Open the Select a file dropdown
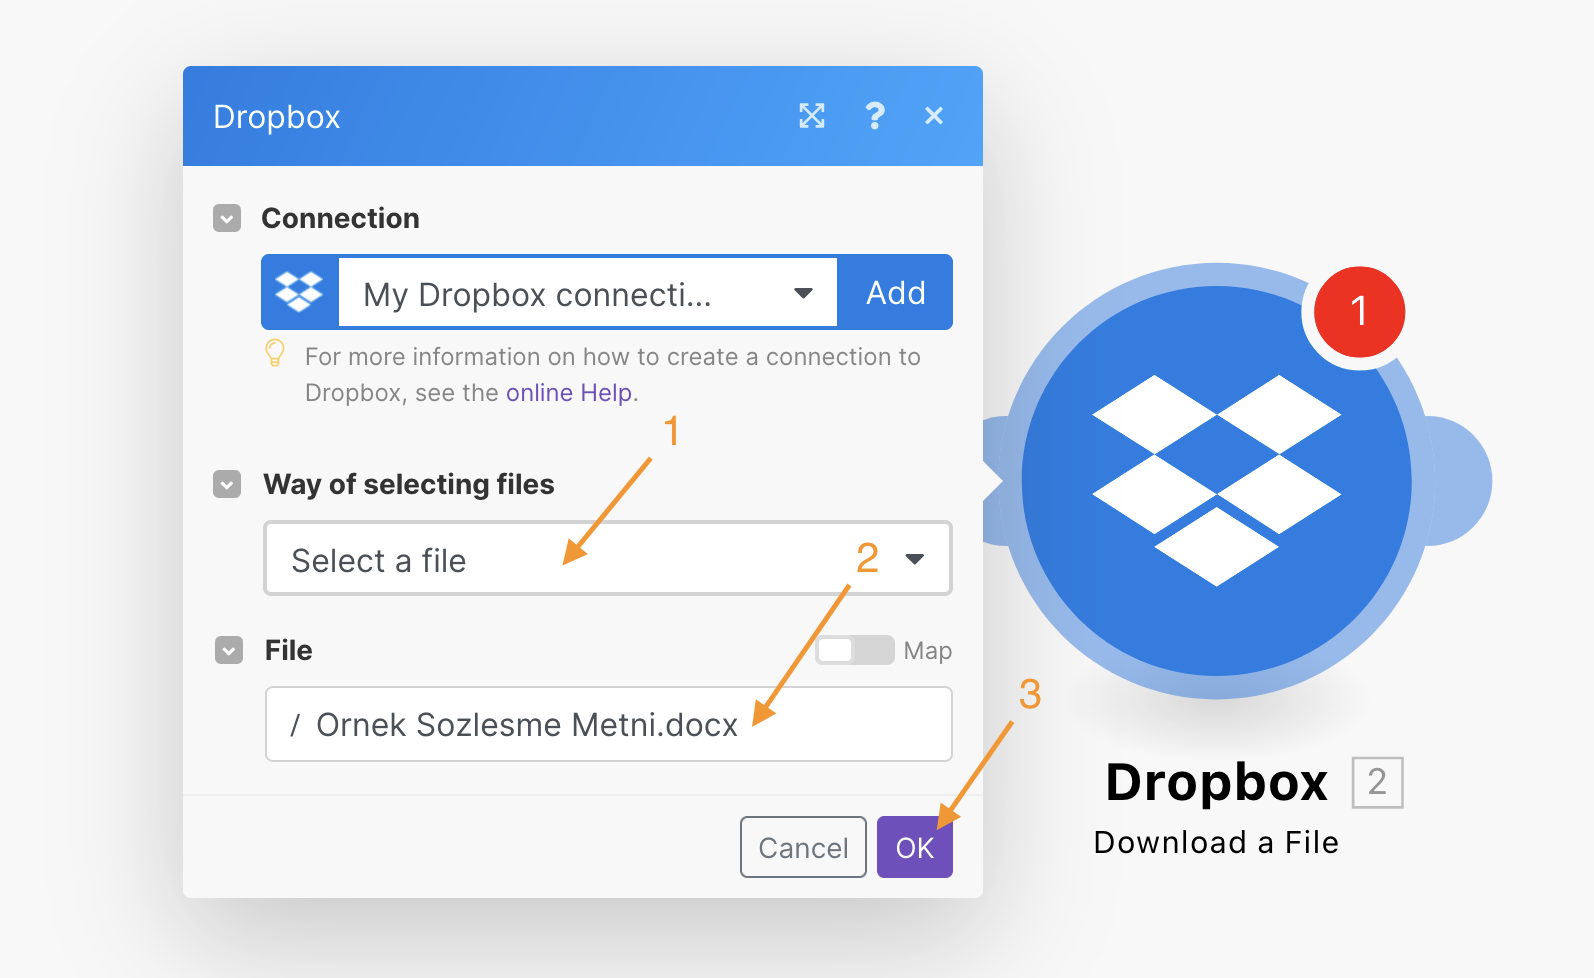1594x978 pixels. point(608,559)
